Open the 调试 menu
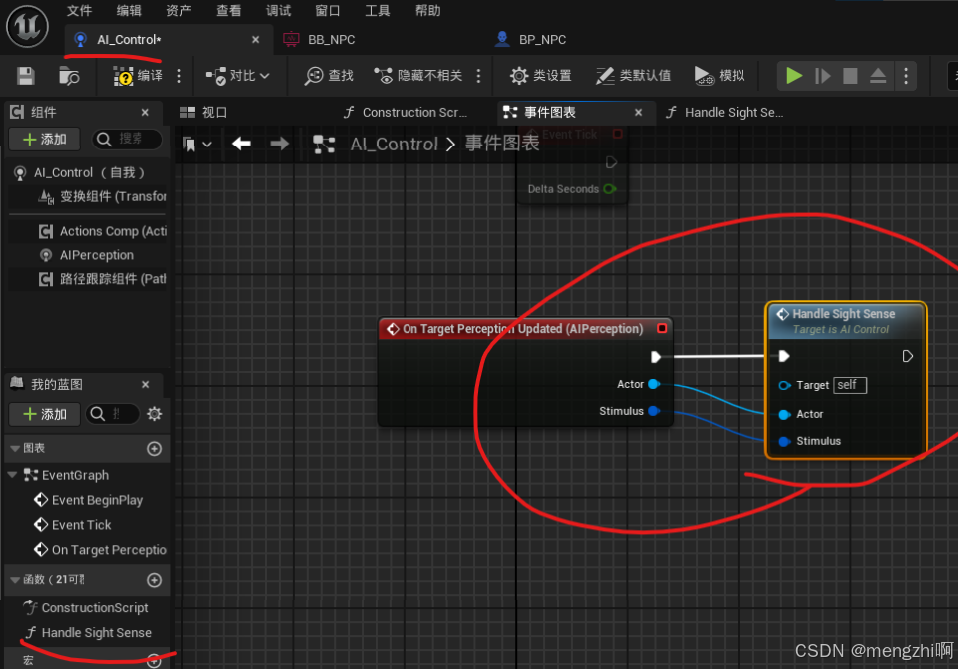958x669 pixels. click(279, 10)
